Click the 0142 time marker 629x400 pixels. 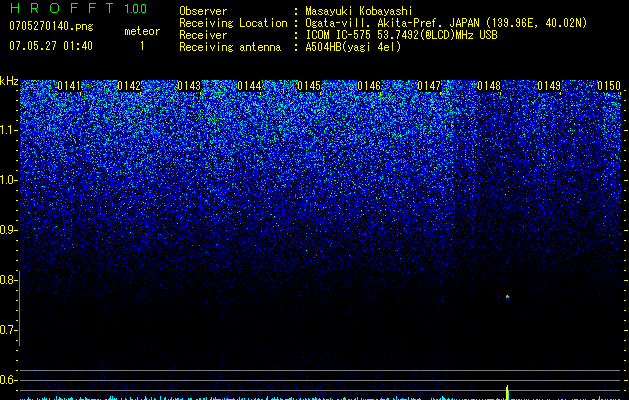point(129,86)
